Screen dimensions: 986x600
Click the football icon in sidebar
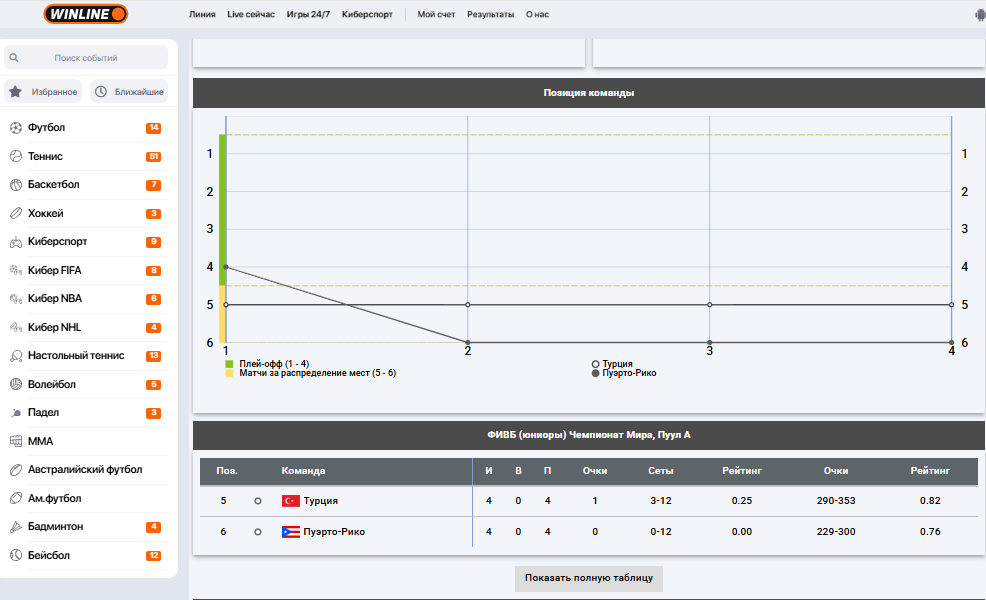(x=16, y=128)
